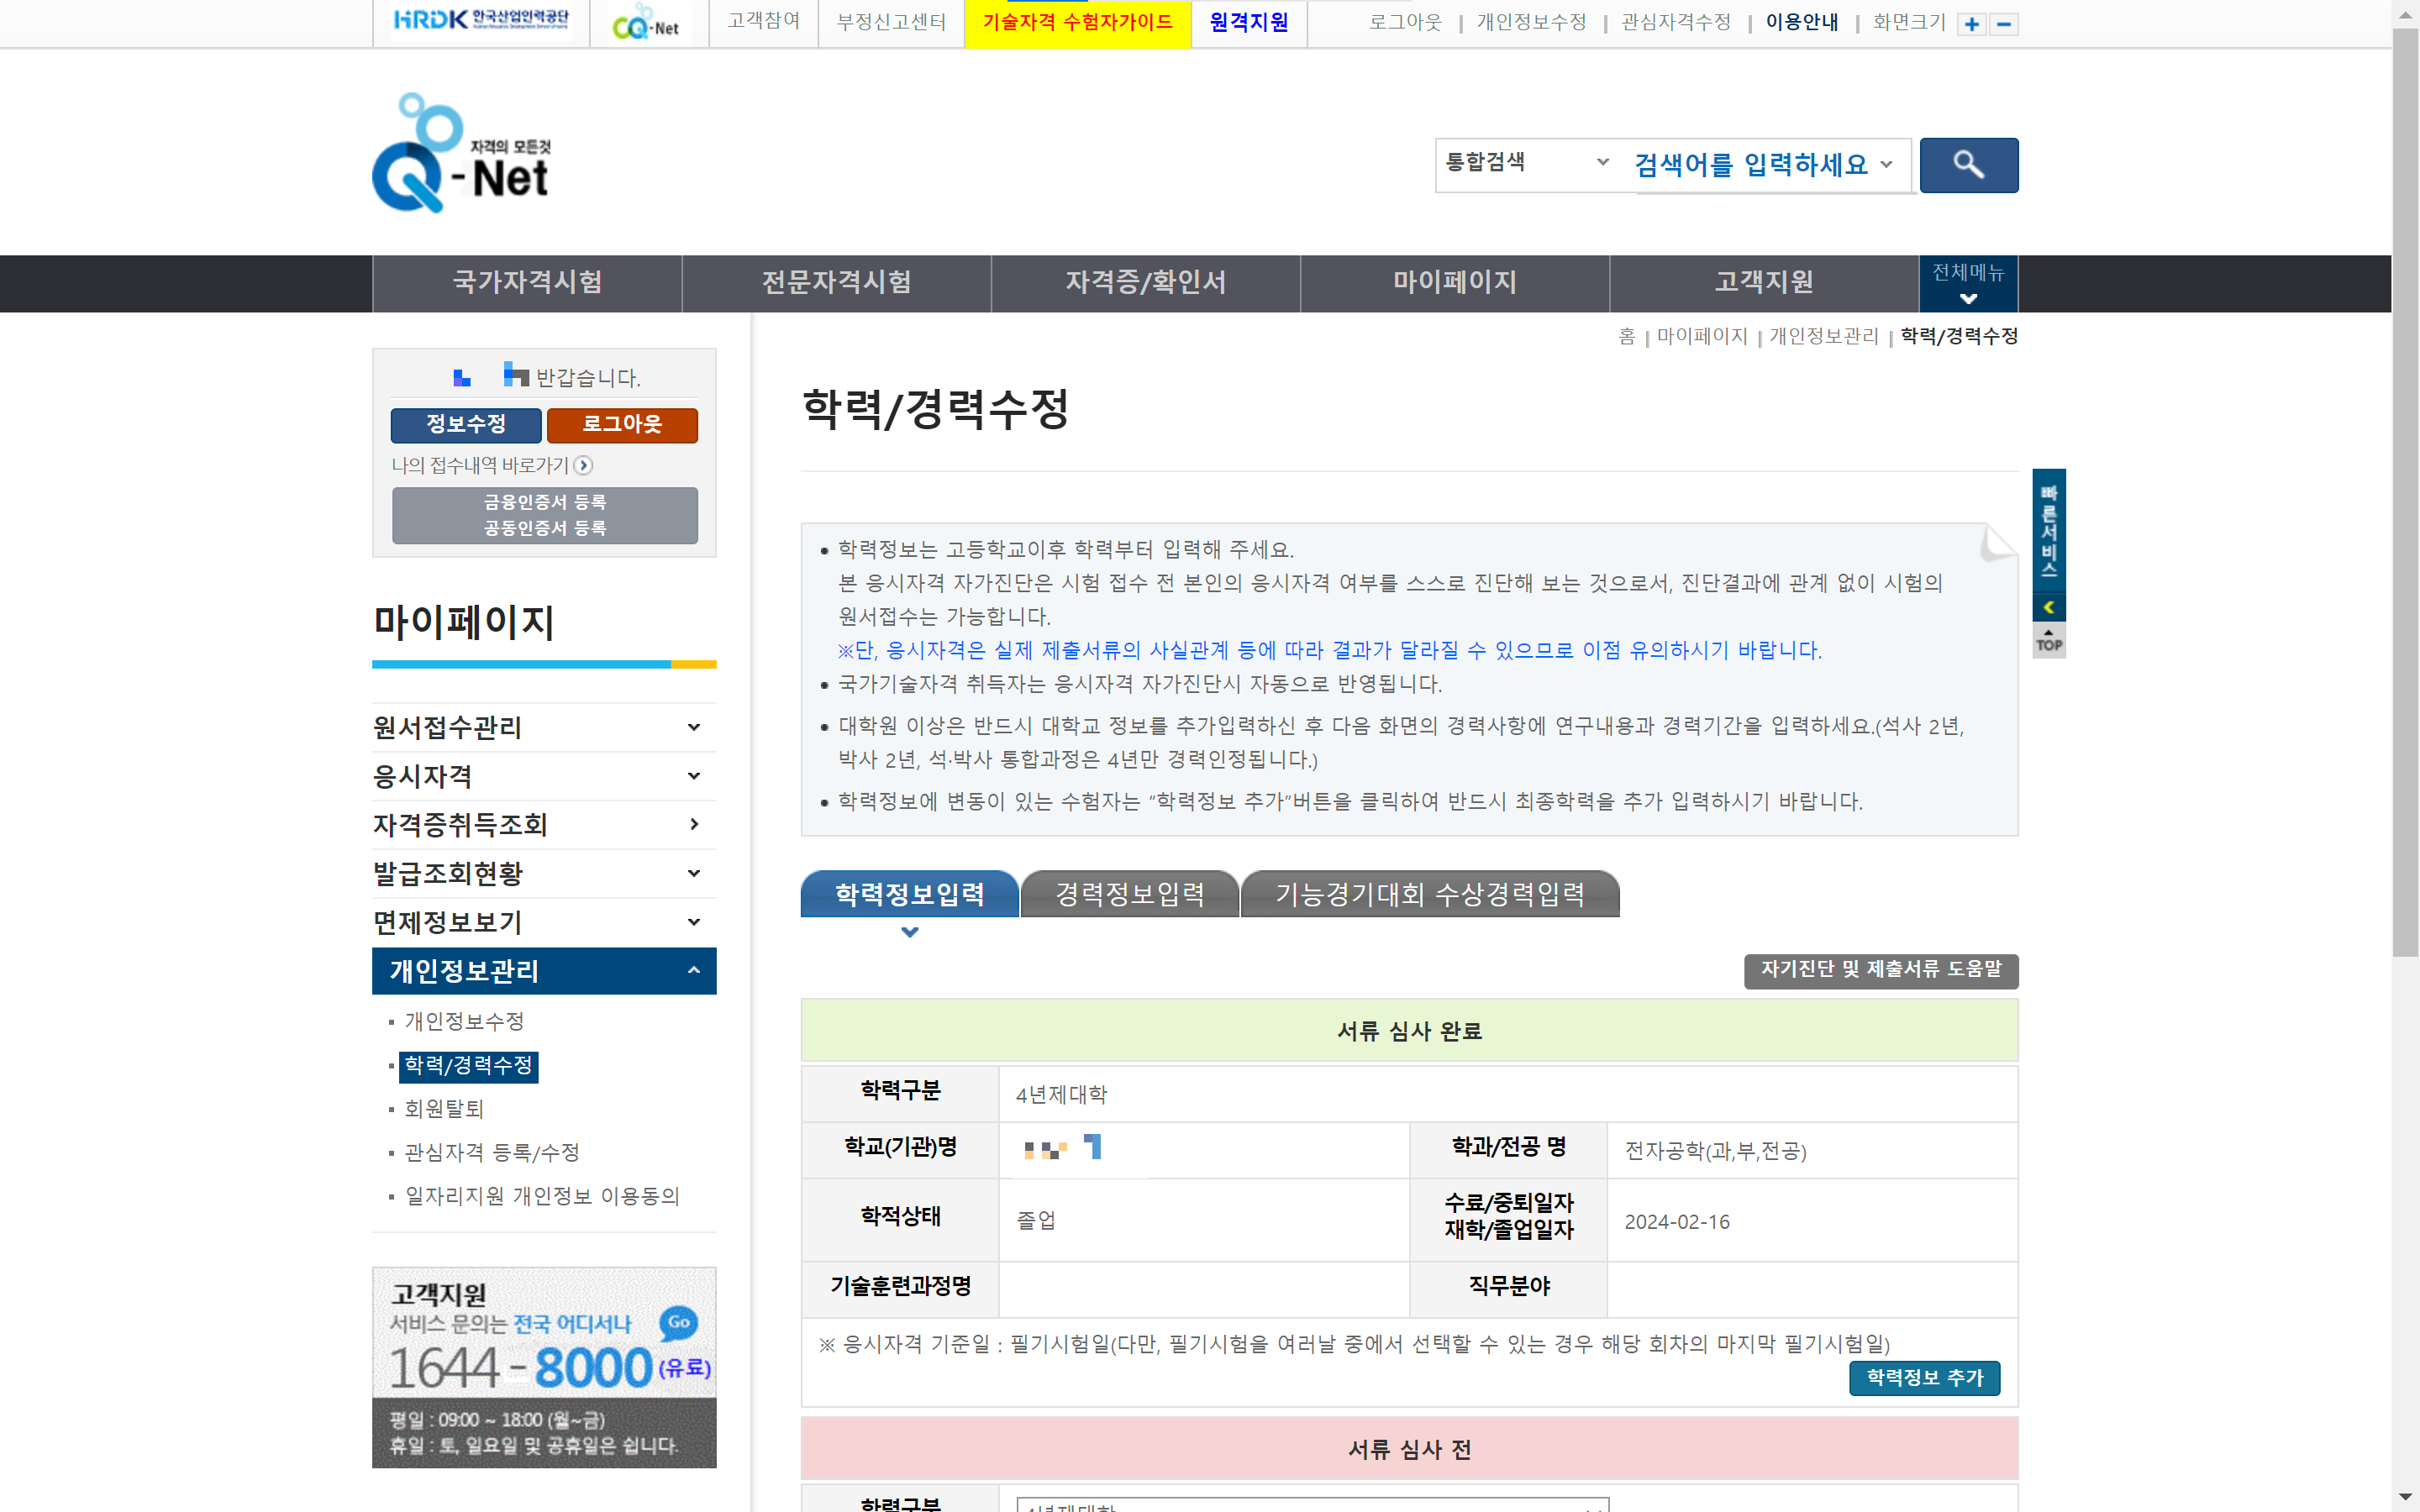2420x1512 pixels.
Task: Click the orange 로그아웃 button
Action: coord(622,425)
